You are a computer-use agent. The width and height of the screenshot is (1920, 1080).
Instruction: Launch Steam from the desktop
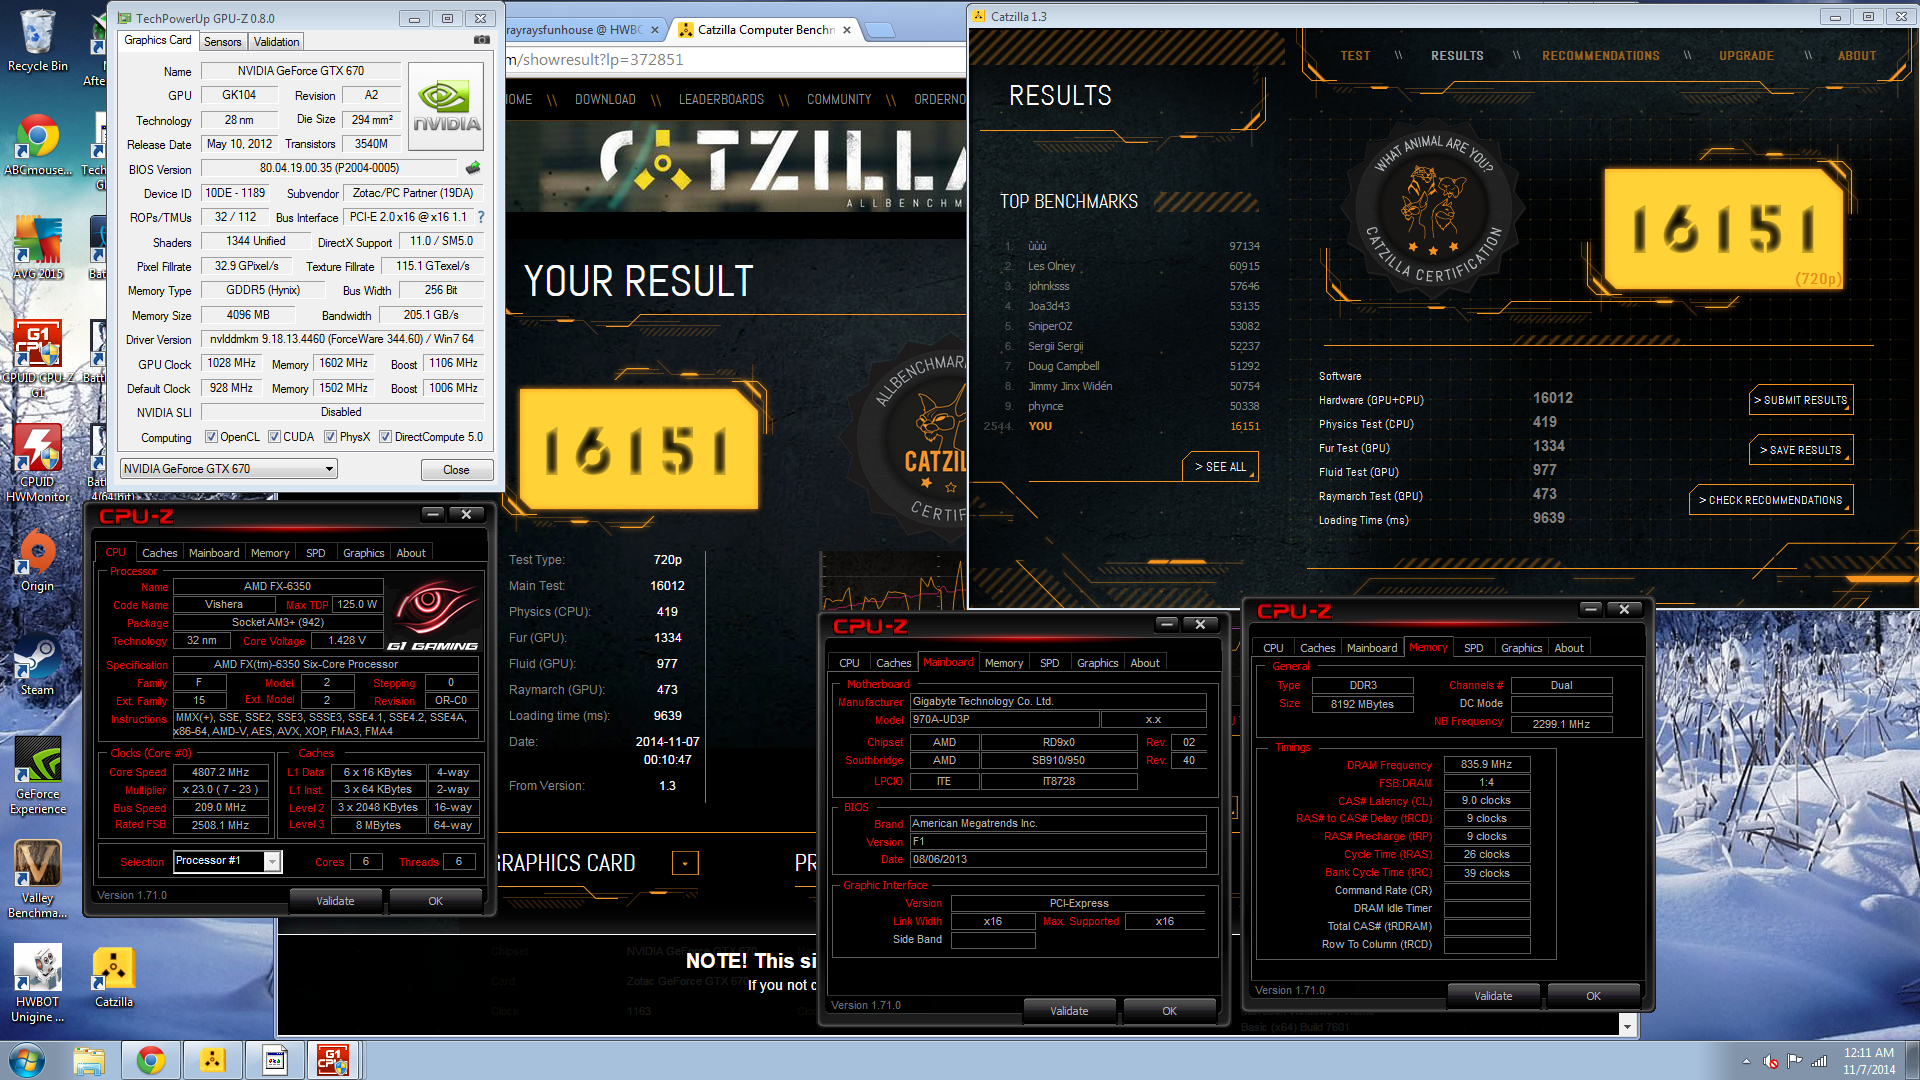coord(37,664)
